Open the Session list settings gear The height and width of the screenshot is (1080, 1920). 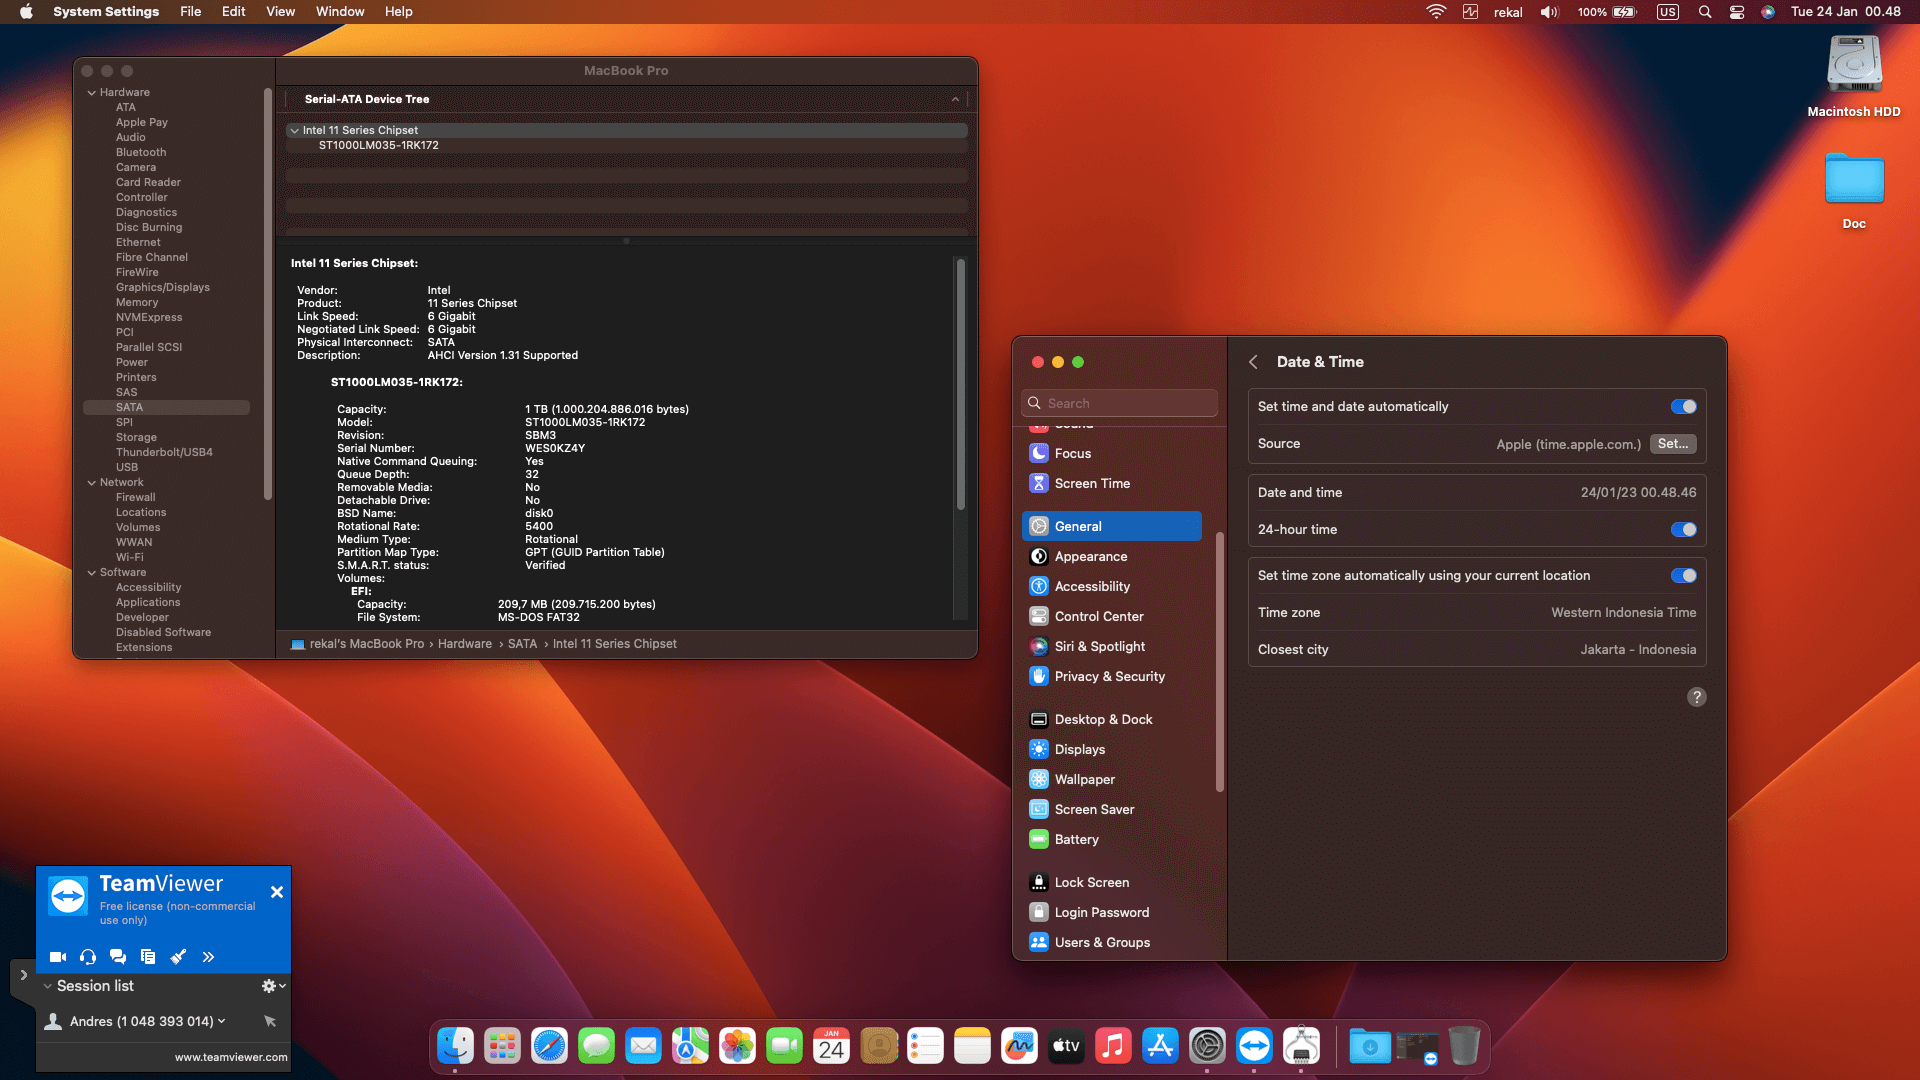pos(267,986)
